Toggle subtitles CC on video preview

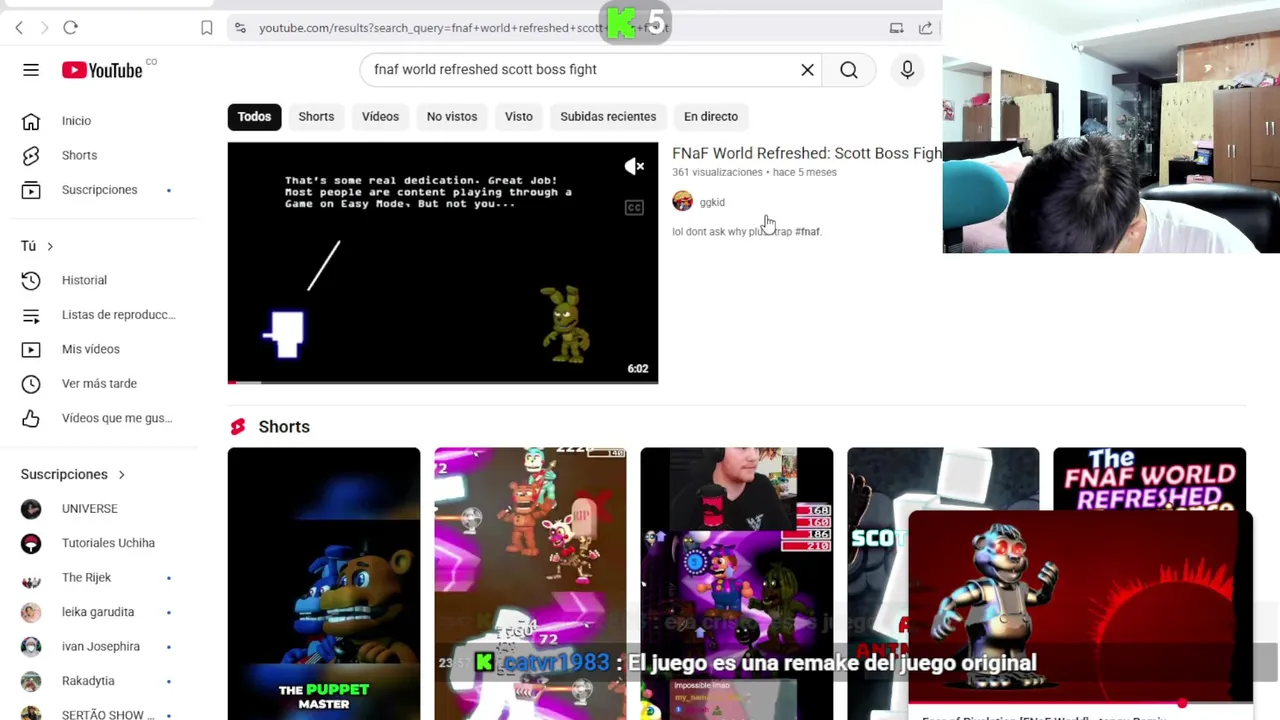634,208
